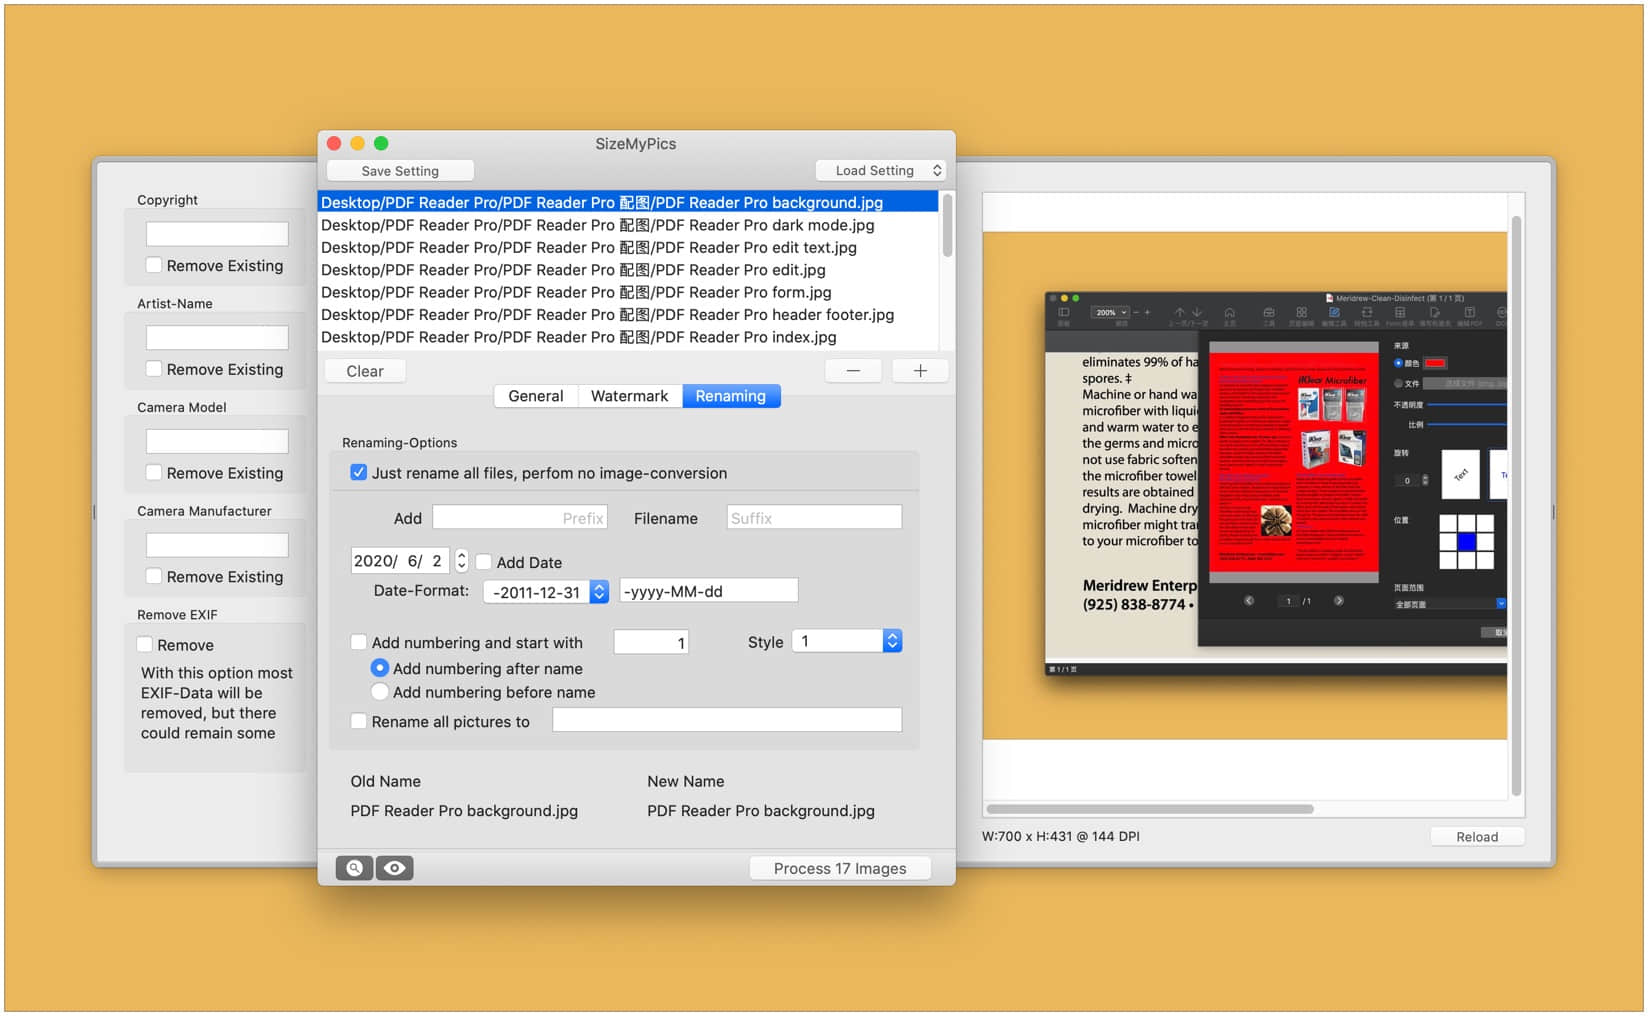This screenshot has width=1648, height=1016.
Task: Click the red color swatch in preview
Action: [x=1435, y=363]
